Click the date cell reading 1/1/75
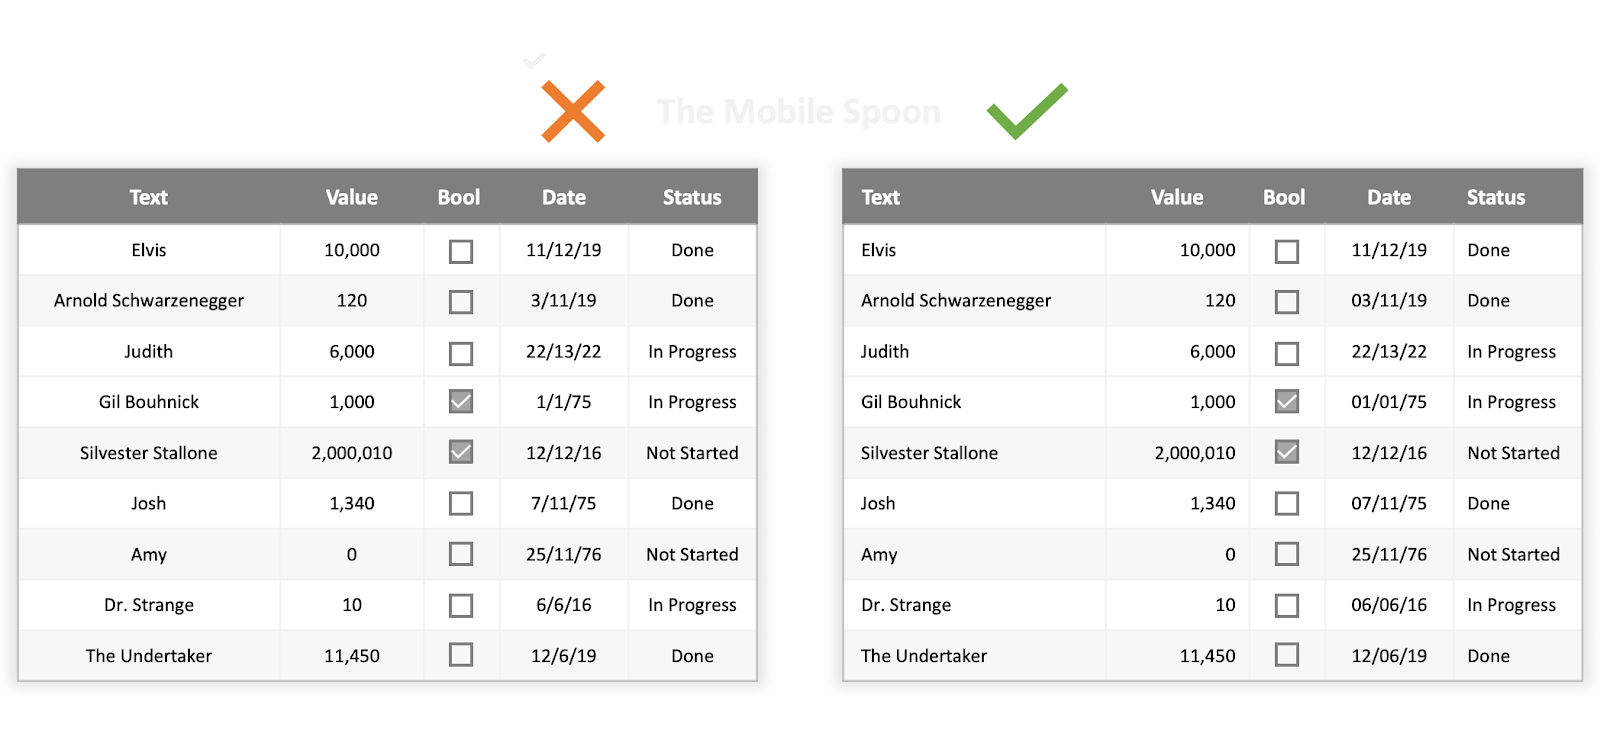Viewport: 1600px width, 740px height. pos(564,402)
